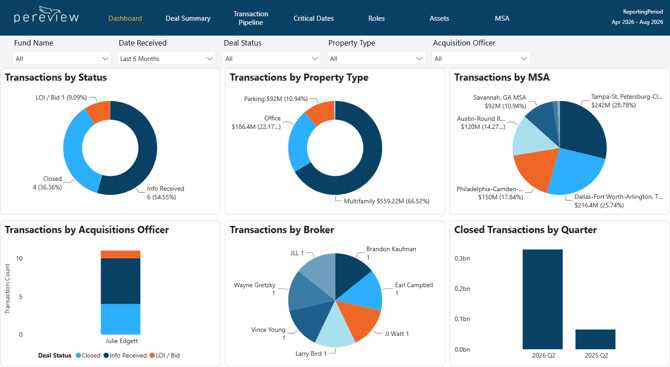The image size is (670, 367).
Task: Click the Transactions by MSA title
Action: tap(502, 77)
